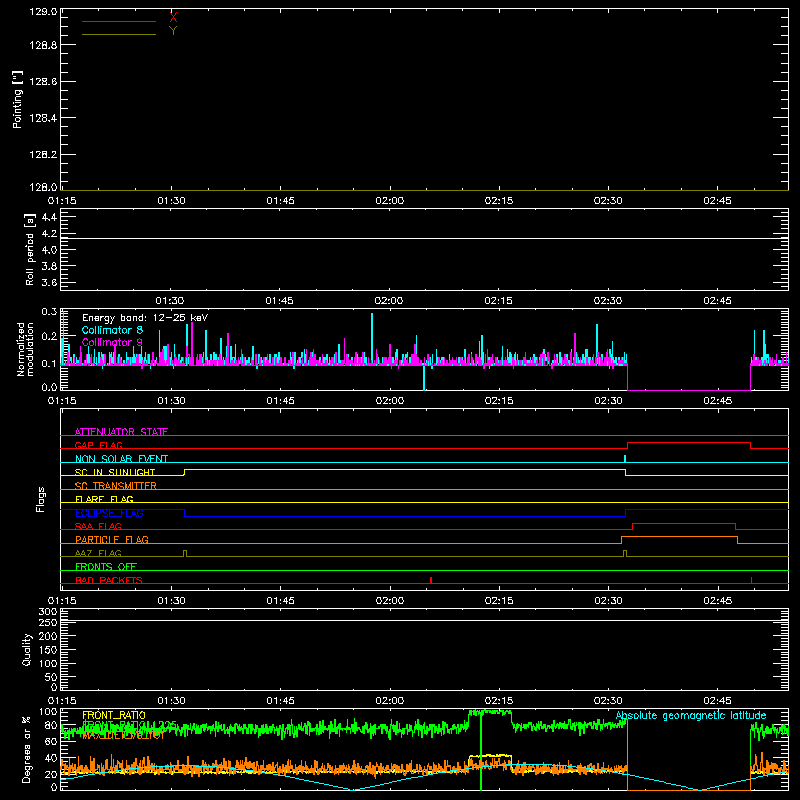Select the NON_SOLAR_EVENT flag label
This screenshot has height=800, width=800.
point(121,459)
